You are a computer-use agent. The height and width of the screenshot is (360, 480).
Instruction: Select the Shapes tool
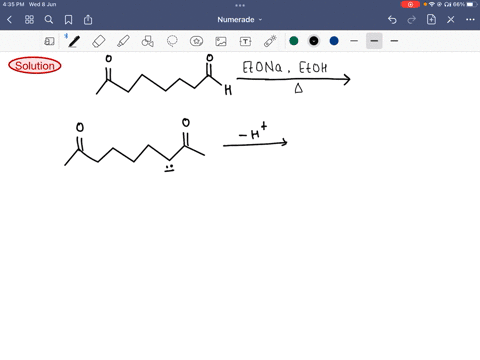coord(148,41)
